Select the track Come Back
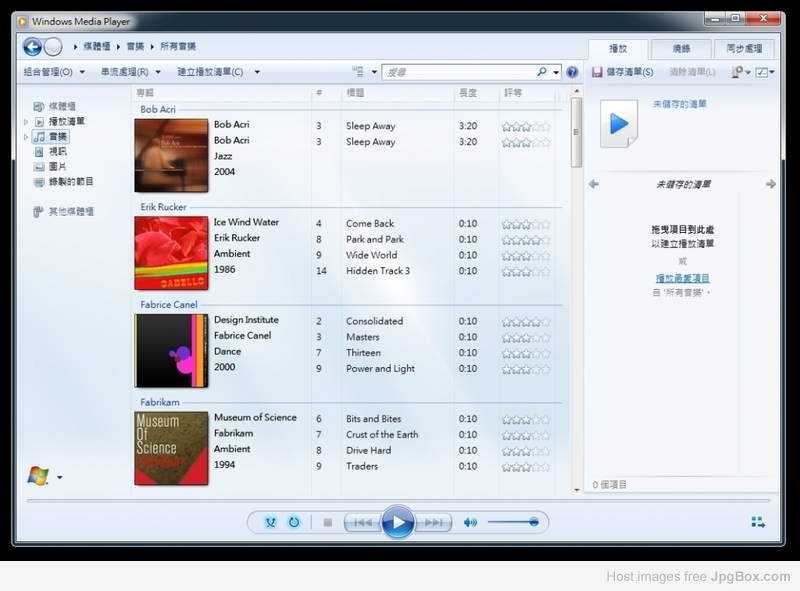This screenshot has width=800, height=591. [370, 224]
